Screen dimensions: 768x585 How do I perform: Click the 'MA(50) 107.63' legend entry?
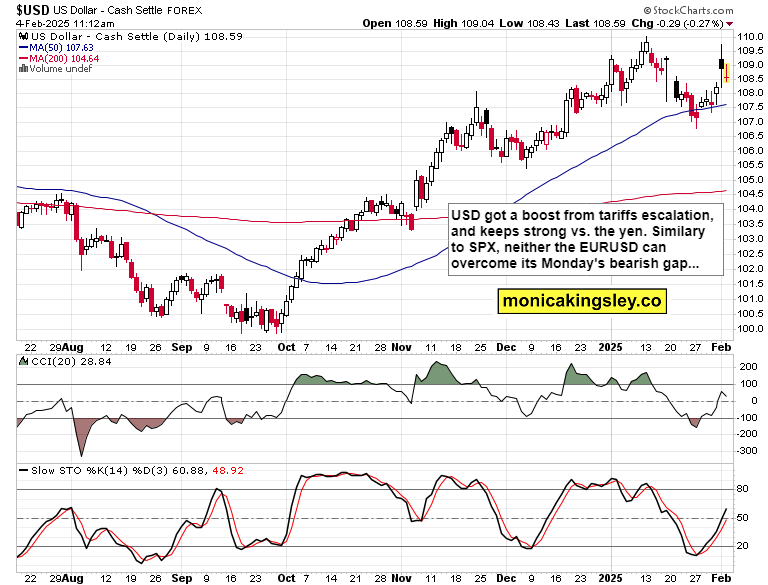pos(61,48)
